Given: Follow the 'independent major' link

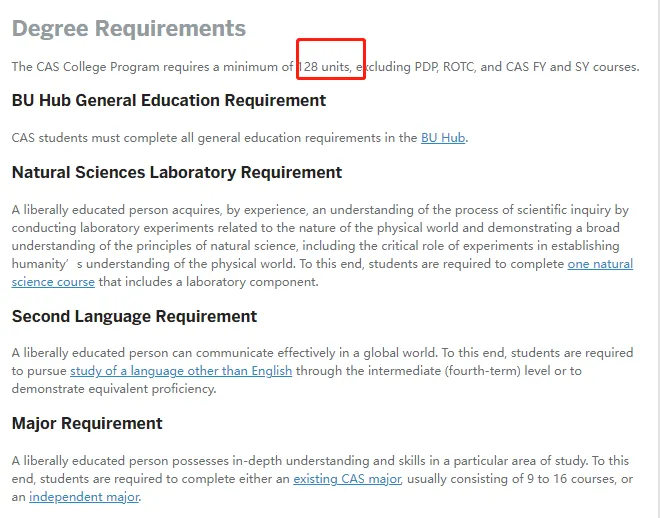Looking at the screenshot, I should 83,497.
